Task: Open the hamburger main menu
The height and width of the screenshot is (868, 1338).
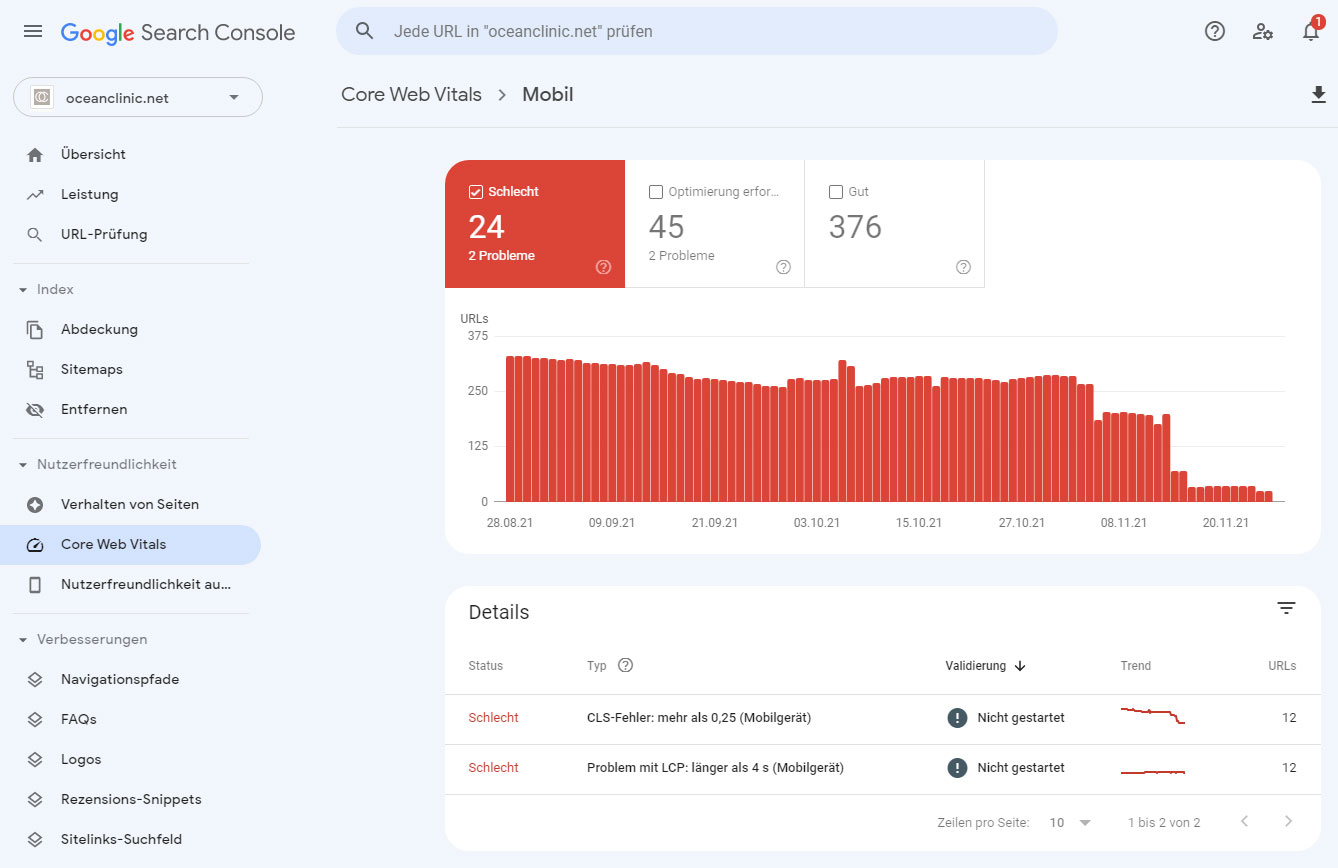Action: [x=33, y=31]
